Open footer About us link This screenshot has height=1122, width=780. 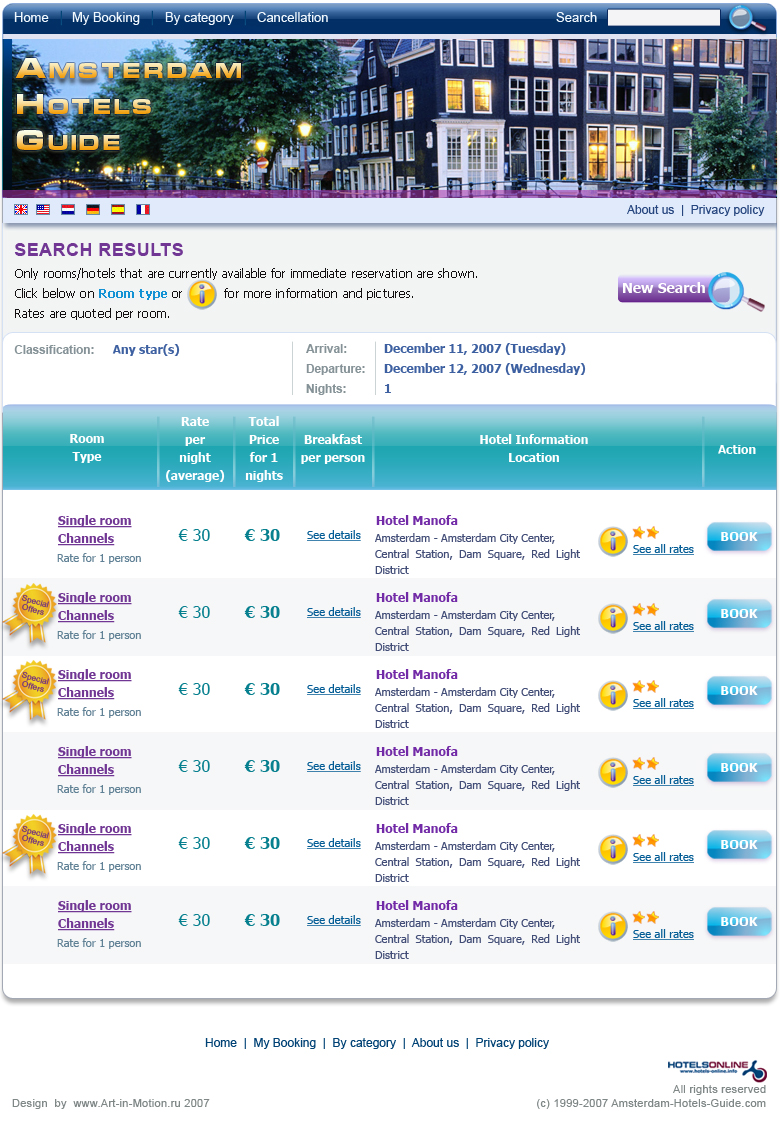tap(435, 1043)
